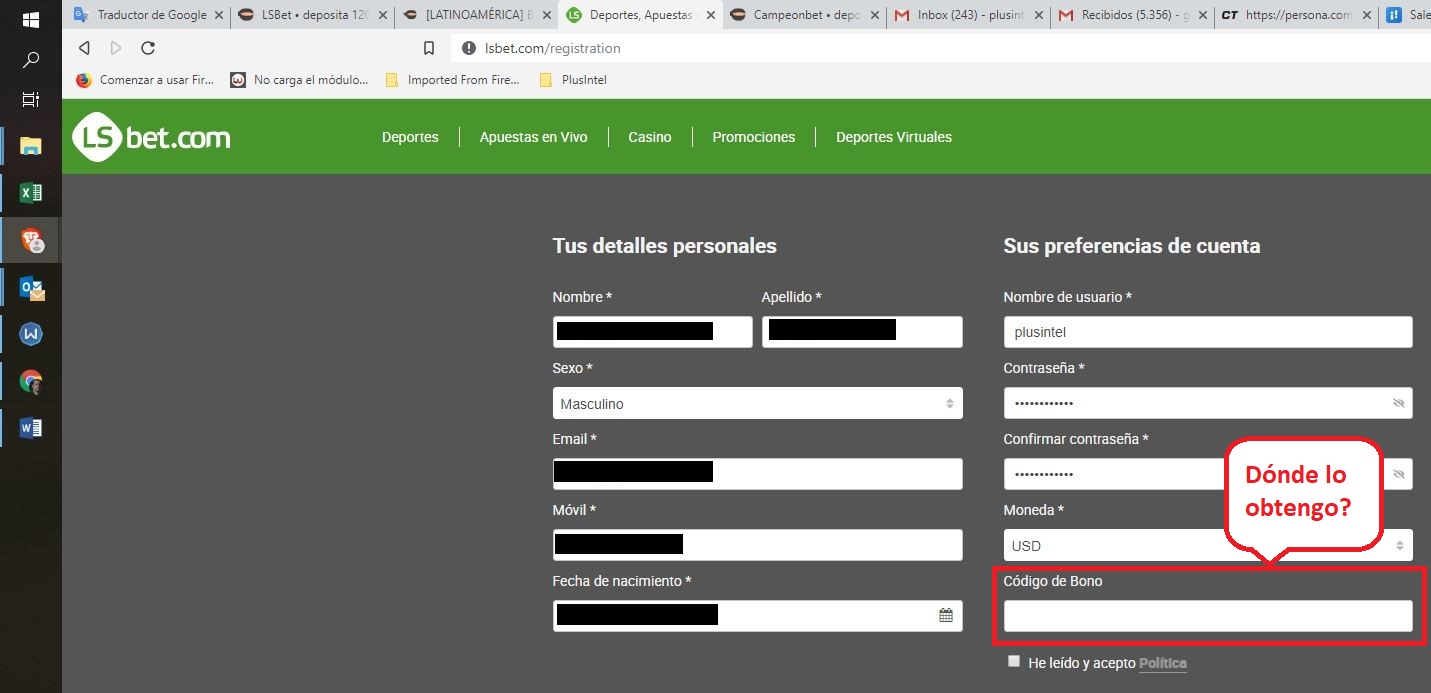Switch to the LATINOAMÉRICA tab
This screenshot has width=1431, height=693.
476,15
